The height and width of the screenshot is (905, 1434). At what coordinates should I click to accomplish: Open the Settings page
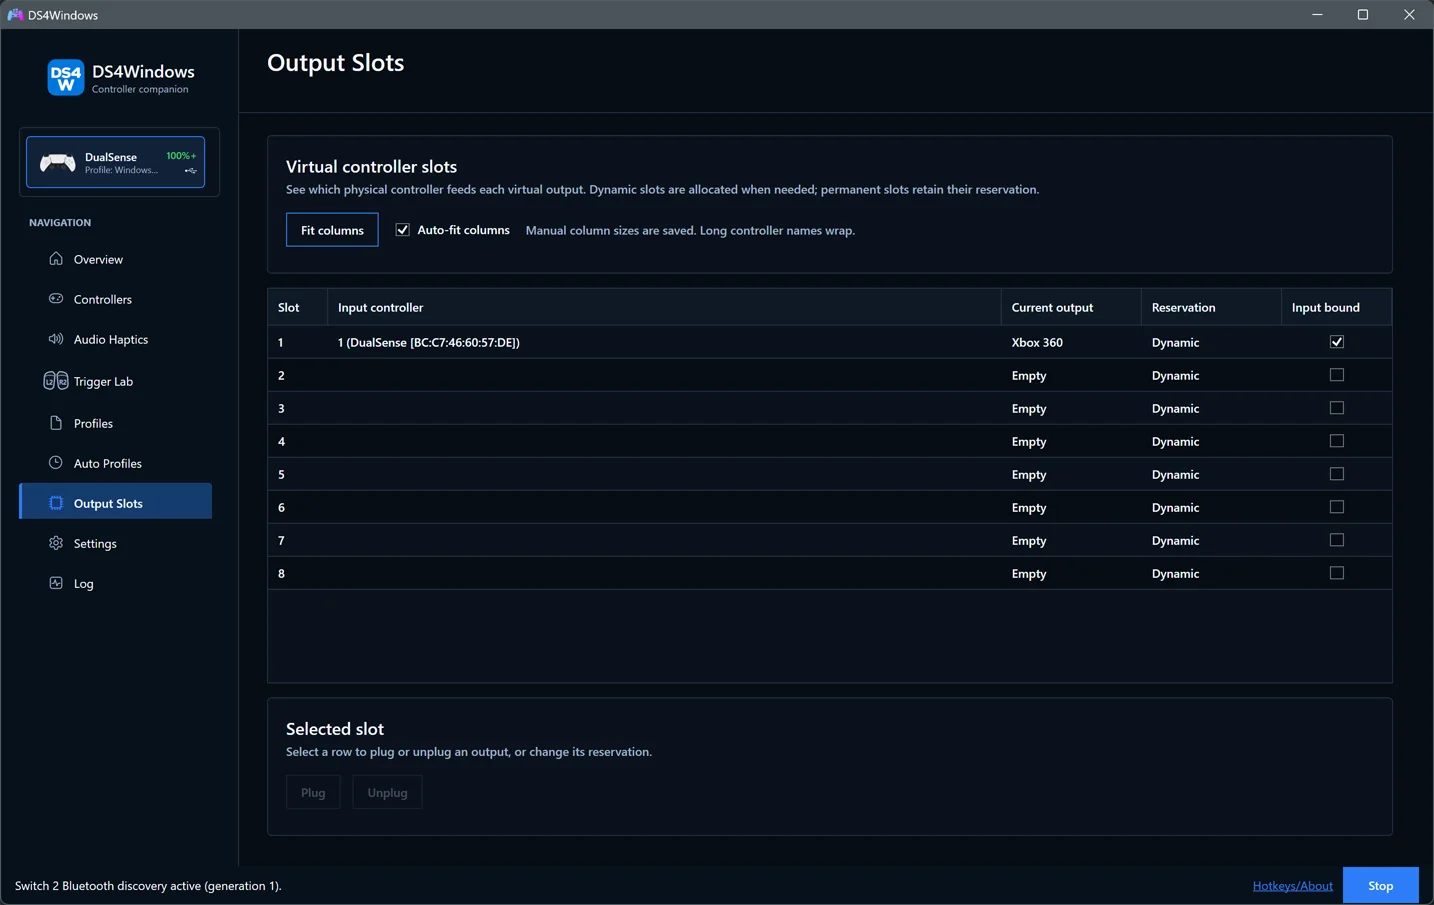[x=116, y=543]
